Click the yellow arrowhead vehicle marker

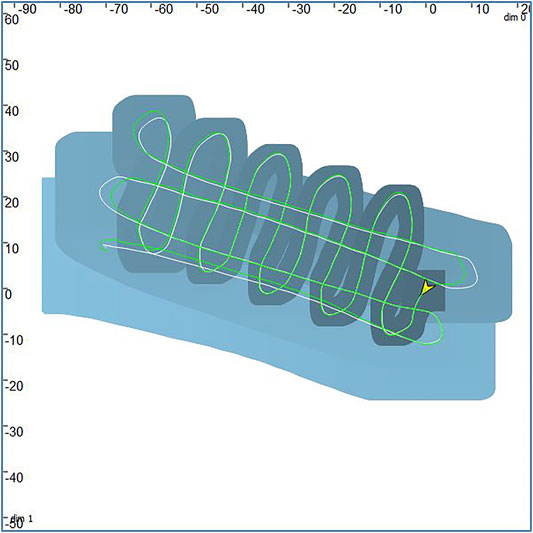click(427, 287)
